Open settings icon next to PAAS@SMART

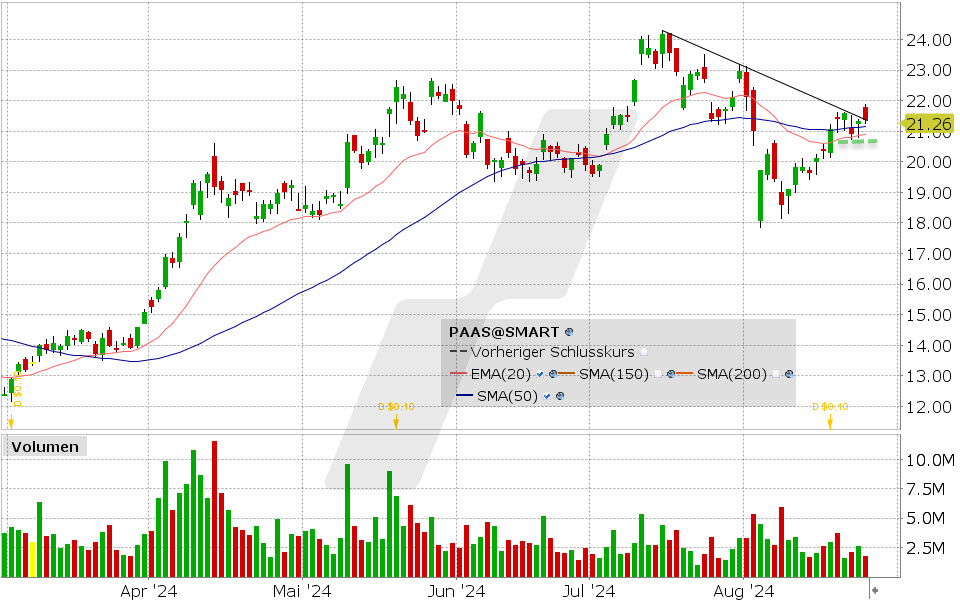pyautogui.click(x=569, y=332)
